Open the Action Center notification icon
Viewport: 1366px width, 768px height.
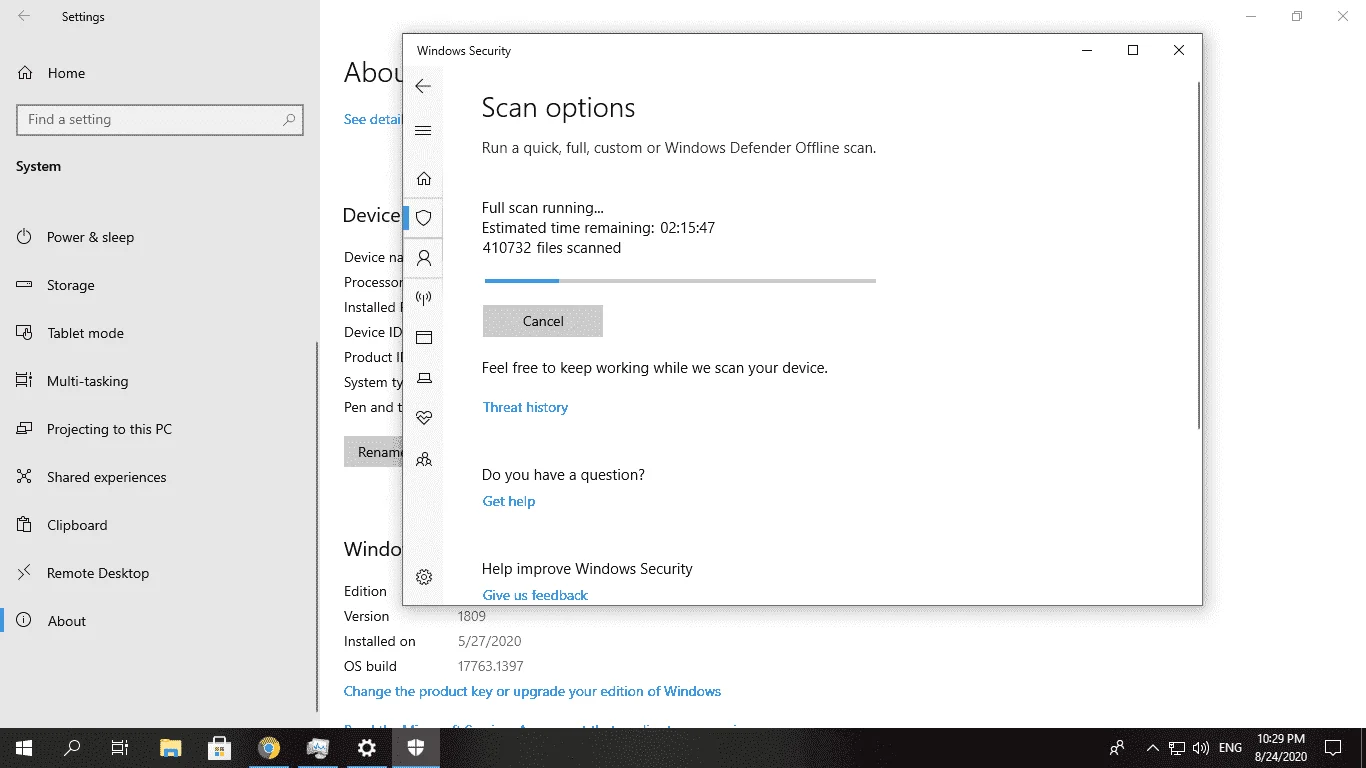[1333, 748]
